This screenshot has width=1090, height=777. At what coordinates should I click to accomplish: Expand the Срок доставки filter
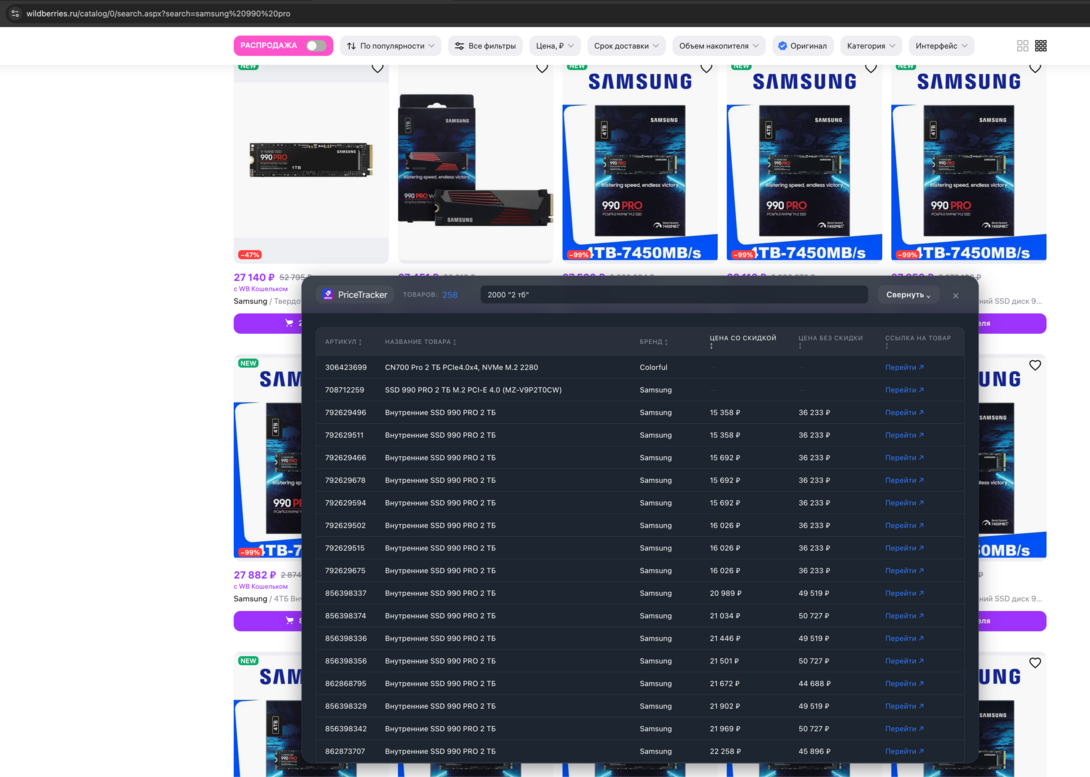tap(626, 46)
